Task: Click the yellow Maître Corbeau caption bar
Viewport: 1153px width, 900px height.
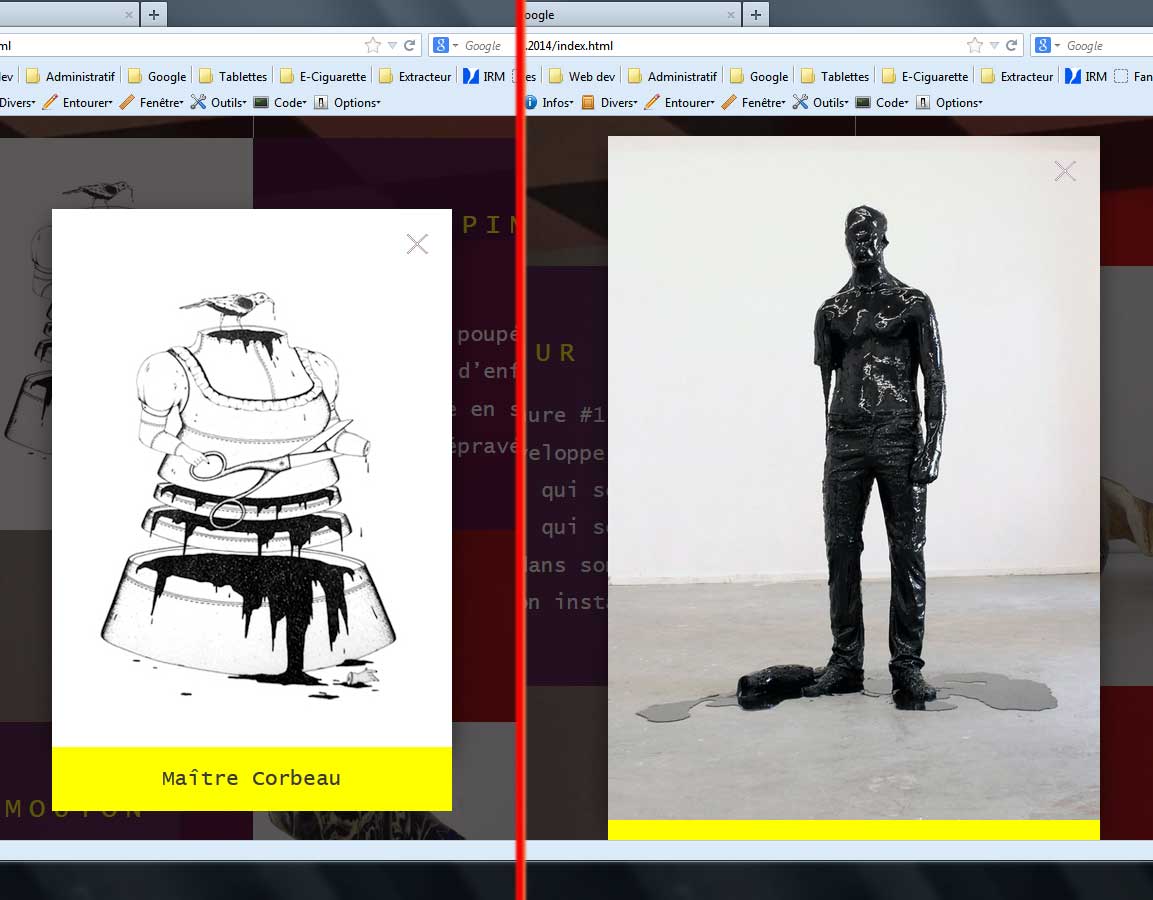Action: tap(251, 778)
